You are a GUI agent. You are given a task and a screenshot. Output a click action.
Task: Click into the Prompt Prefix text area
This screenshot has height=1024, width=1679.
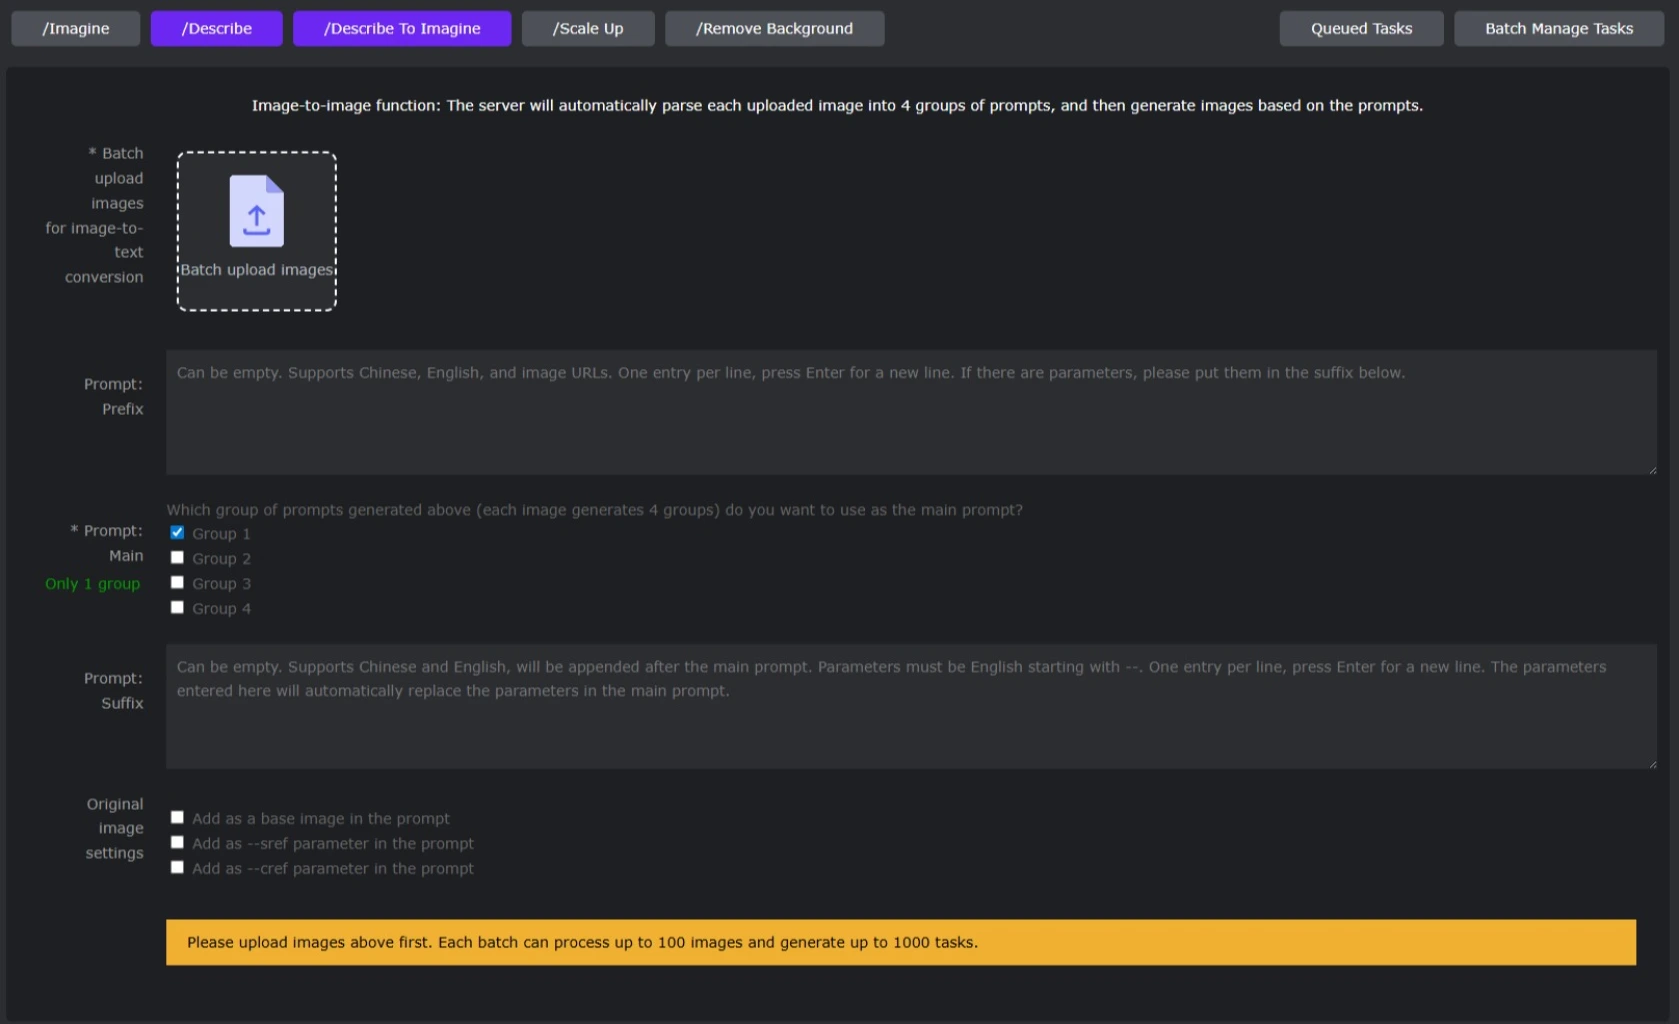click(910, 412)
